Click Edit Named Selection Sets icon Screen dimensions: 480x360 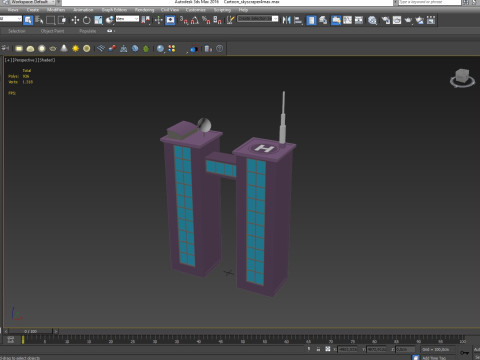(x=231, y=20)
